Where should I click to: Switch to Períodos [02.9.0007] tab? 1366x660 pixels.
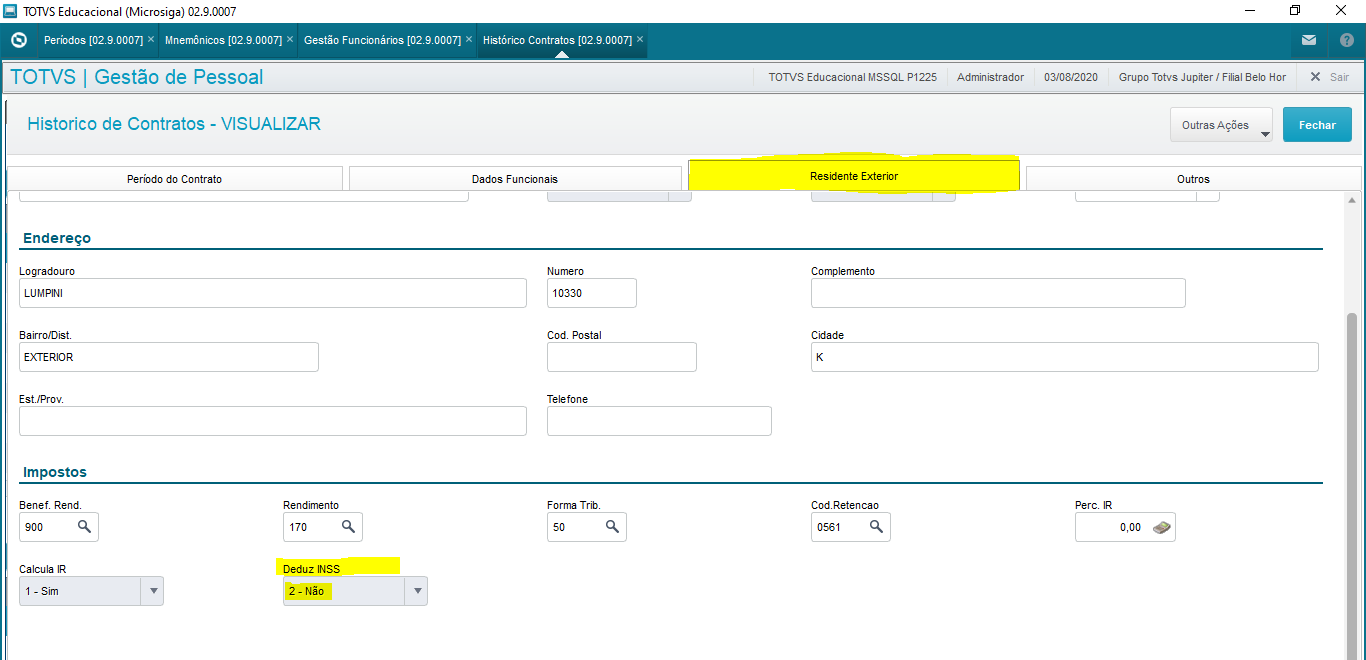pos(93,40)
